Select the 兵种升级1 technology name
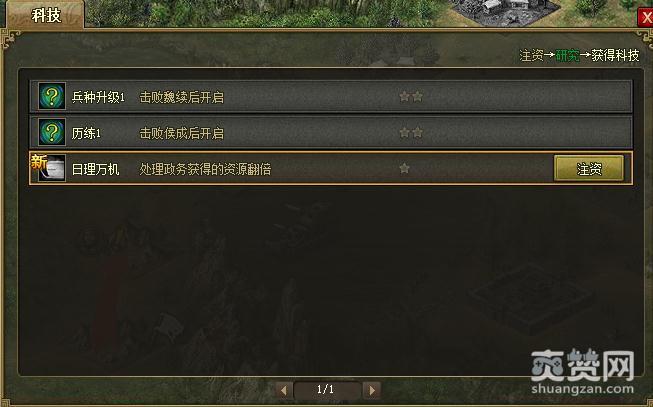The image size is (653, 407). [x=98, y=97]
